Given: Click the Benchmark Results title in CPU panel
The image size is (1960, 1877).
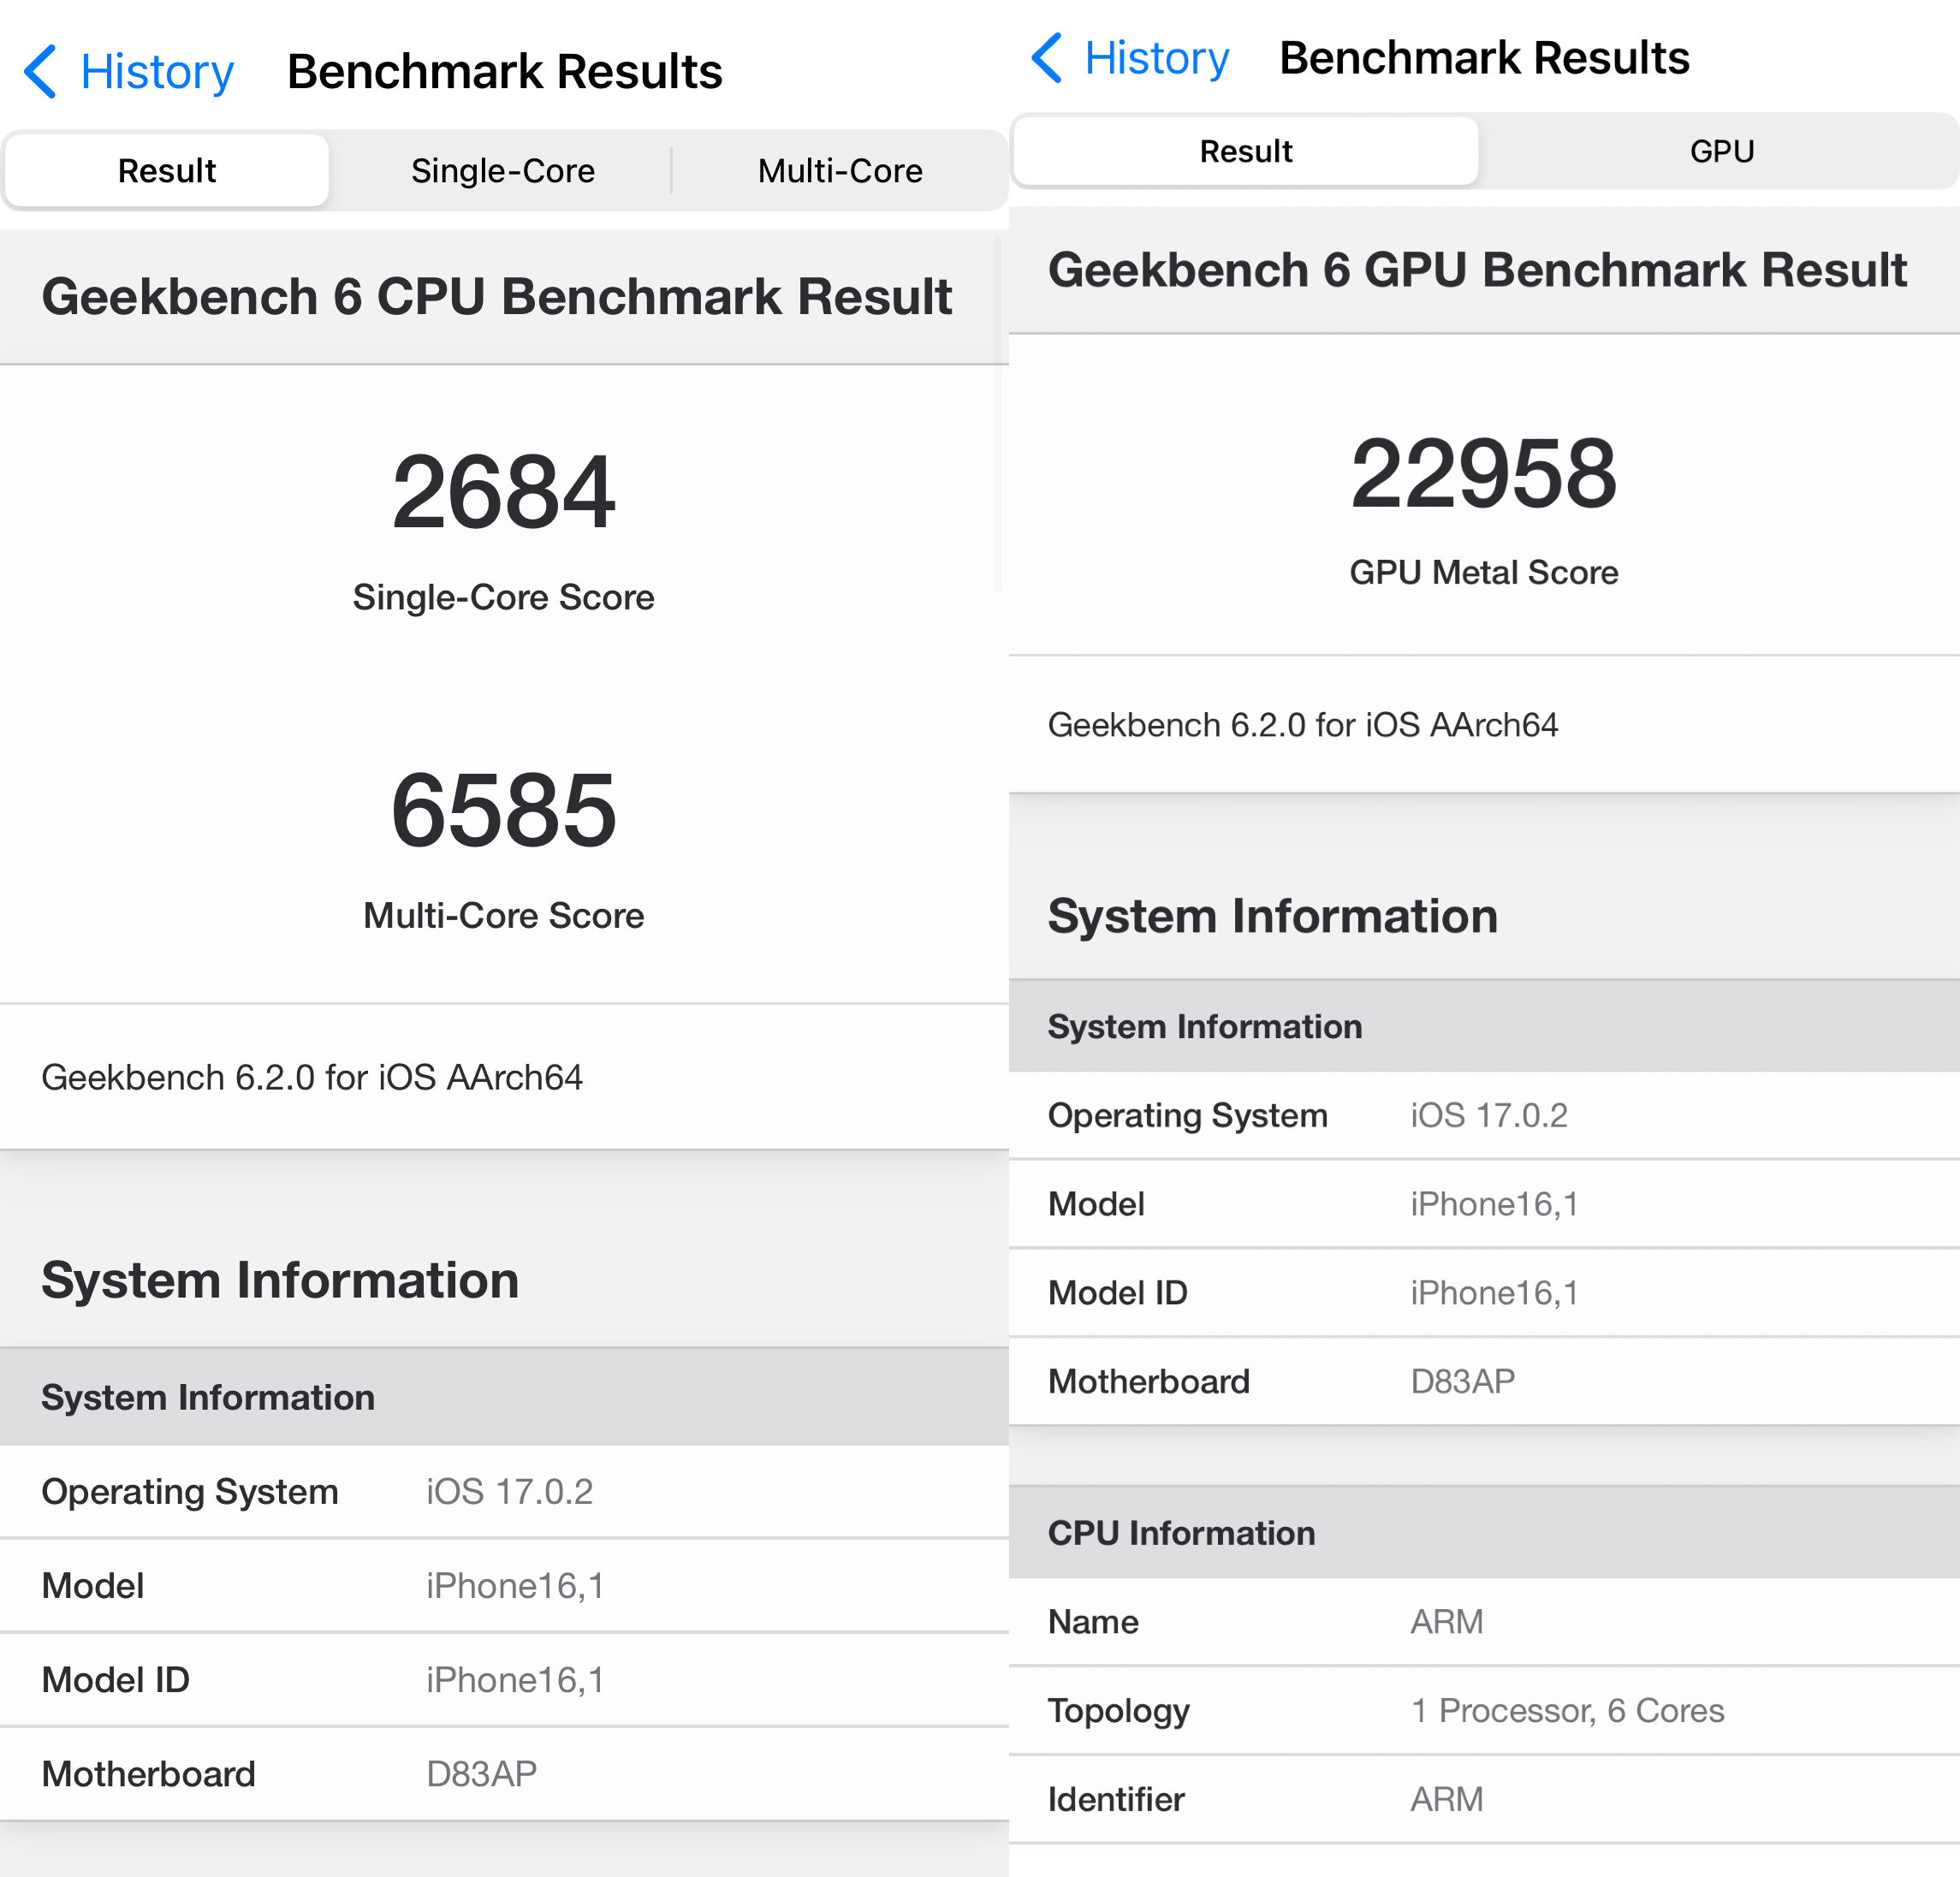Looking at the screenshot, I should point(504,72).
